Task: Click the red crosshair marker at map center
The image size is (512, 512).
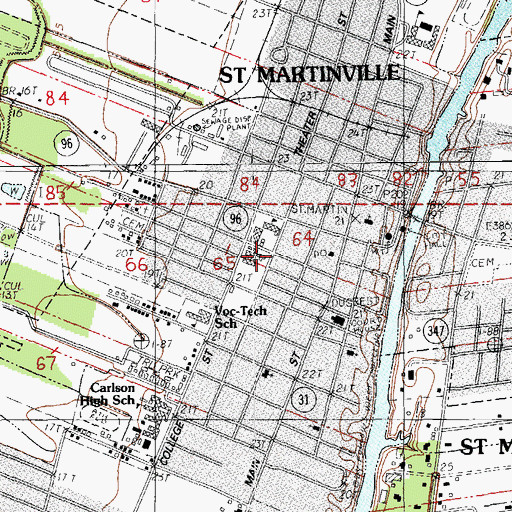Action: (x=256, y=256)
